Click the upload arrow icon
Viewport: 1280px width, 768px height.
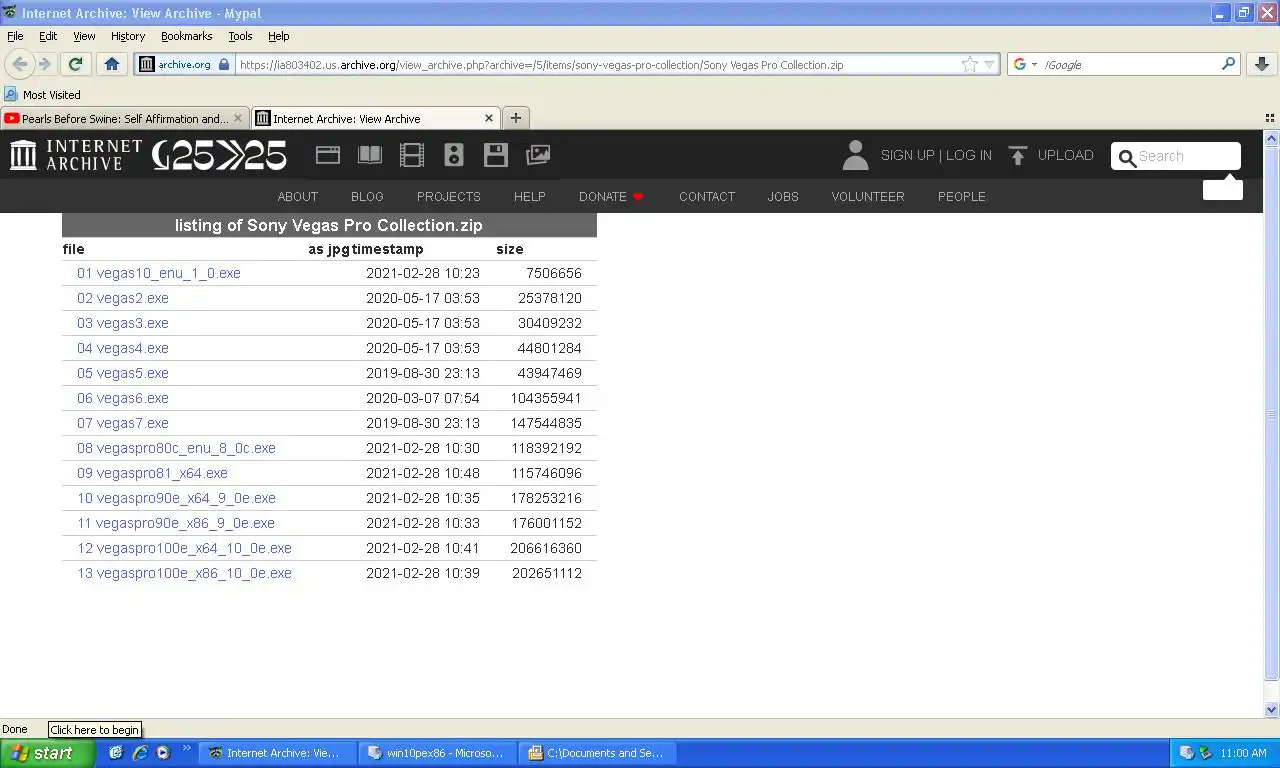tap(1018, 155)
